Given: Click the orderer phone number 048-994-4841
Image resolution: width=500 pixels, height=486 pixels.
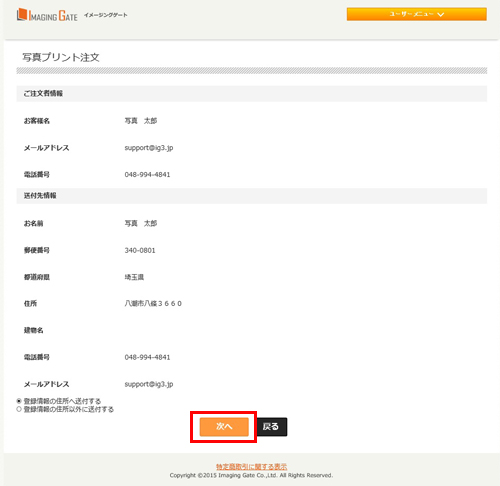Looking at the screenshot, I should tap(147, 175).
